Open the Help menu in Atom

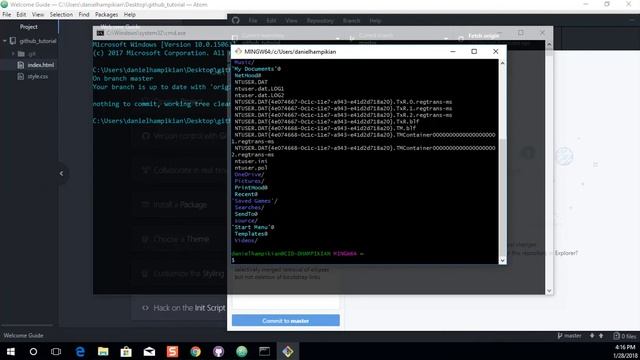click(129, 14)
